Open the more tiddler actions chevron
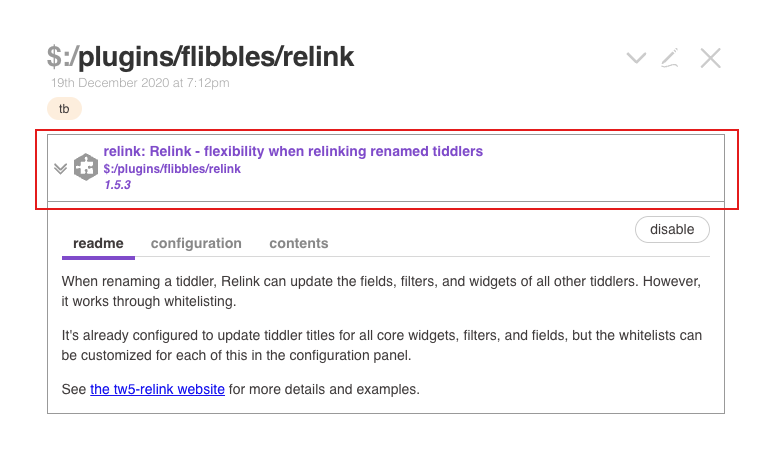Image resolution: width=774 pixels, height=457 pixels. click(636, 58)
